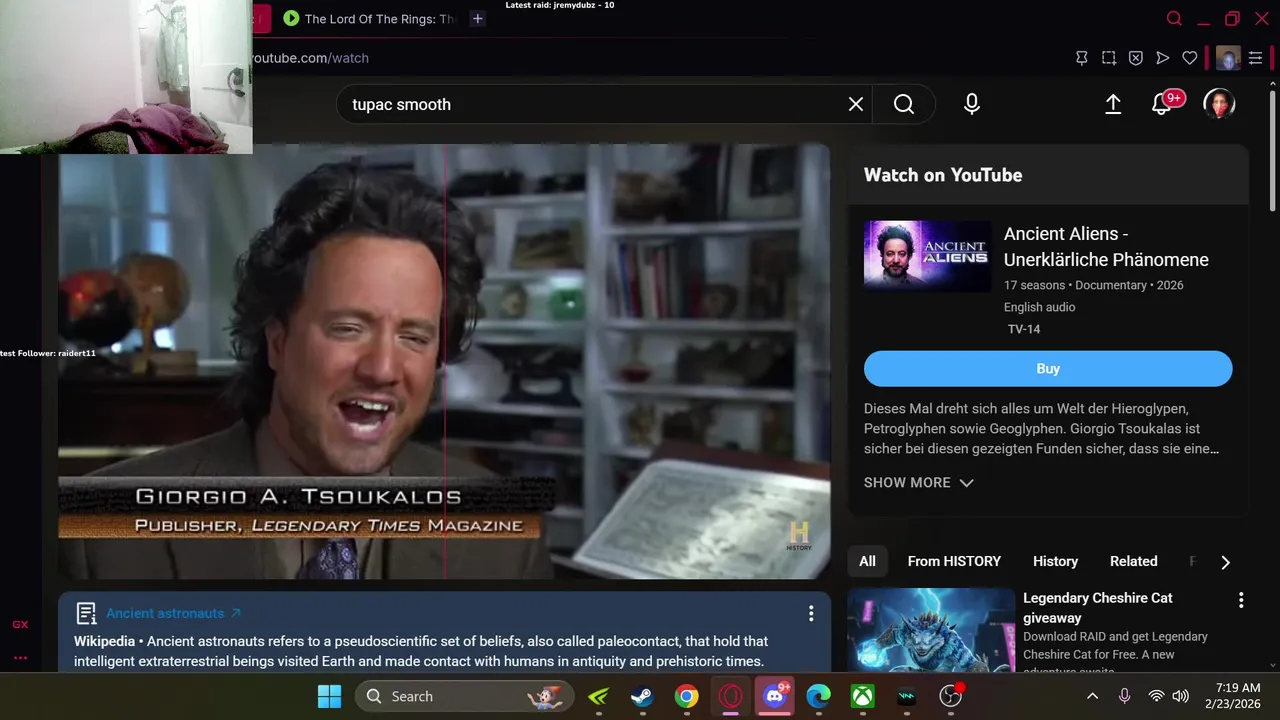Click the 'Watch on YouTube' heading
Image resolution: width=1280 pixels, height=720 pixels.
[943, 175]
